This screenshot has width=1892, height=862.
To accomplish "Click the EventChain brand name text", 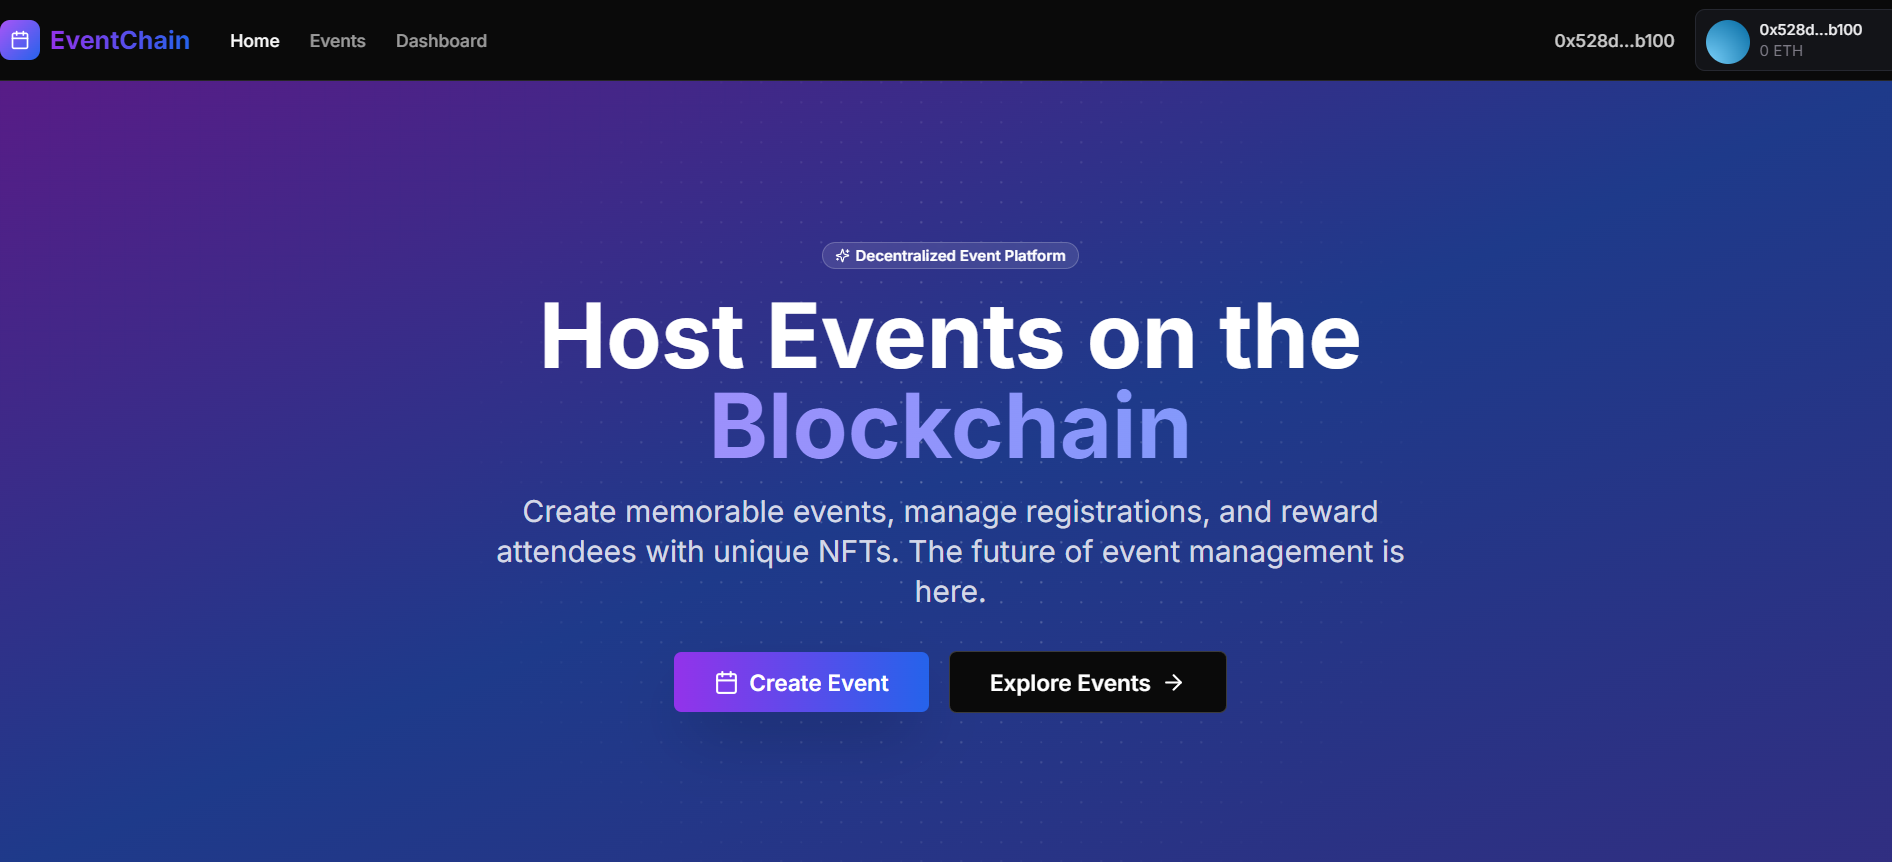I will point(119,40).
